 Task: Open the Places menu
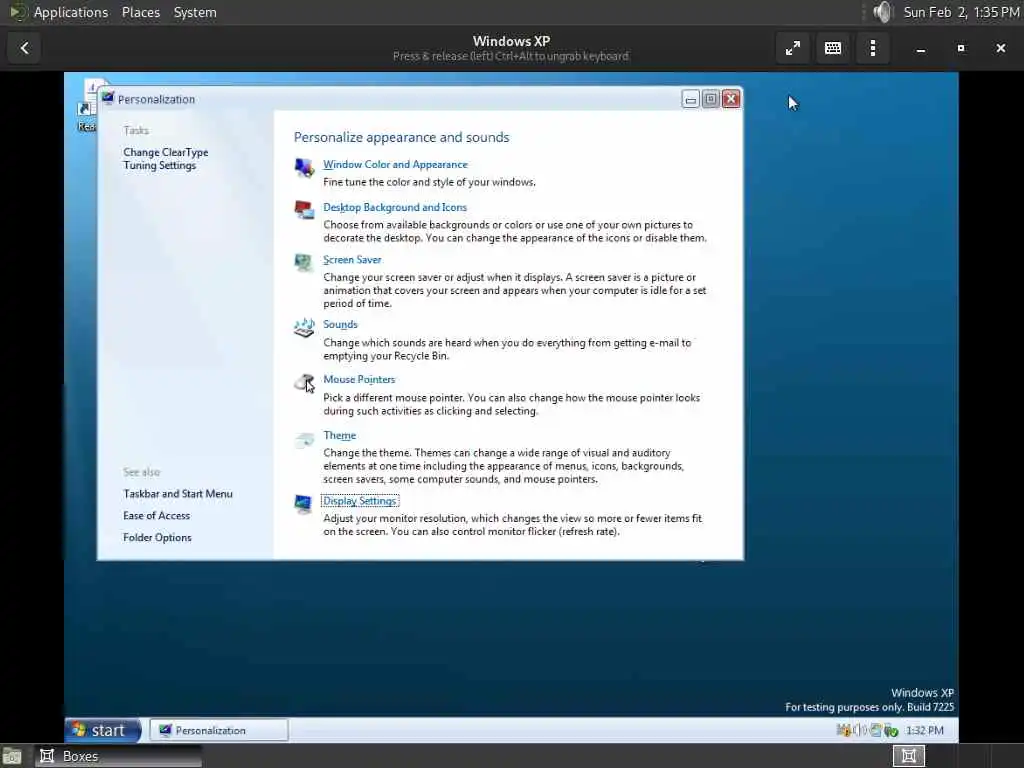click(x=140, y=12)
